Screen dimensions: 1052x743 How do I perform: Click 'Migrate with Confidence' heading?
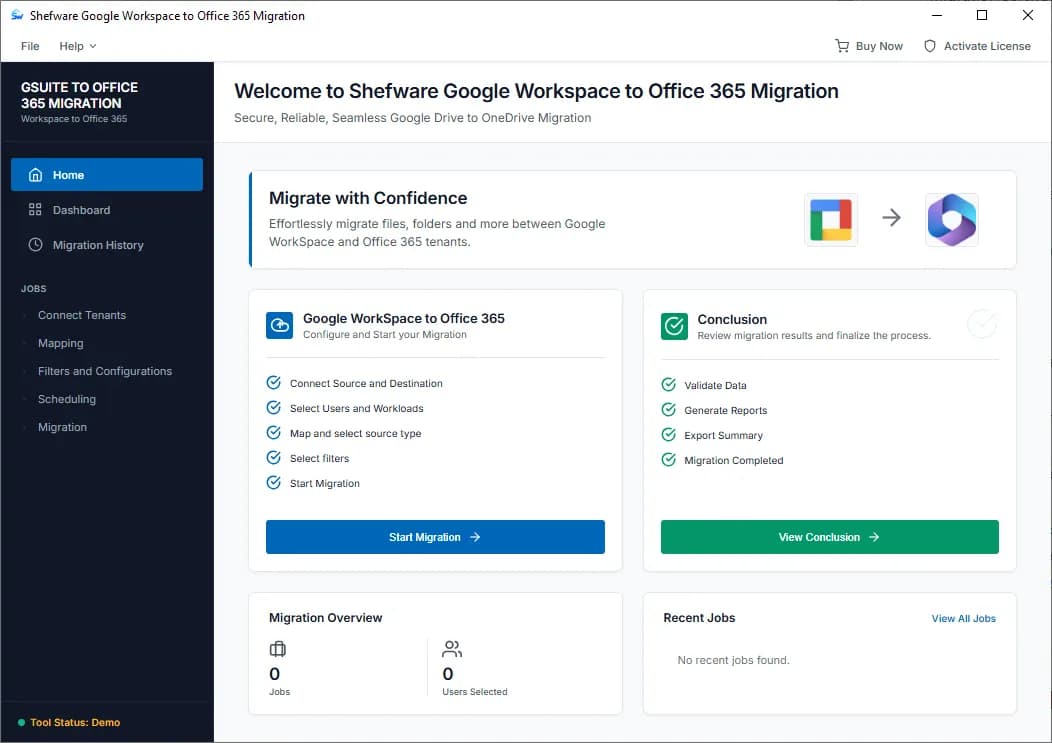pos(368,198)
